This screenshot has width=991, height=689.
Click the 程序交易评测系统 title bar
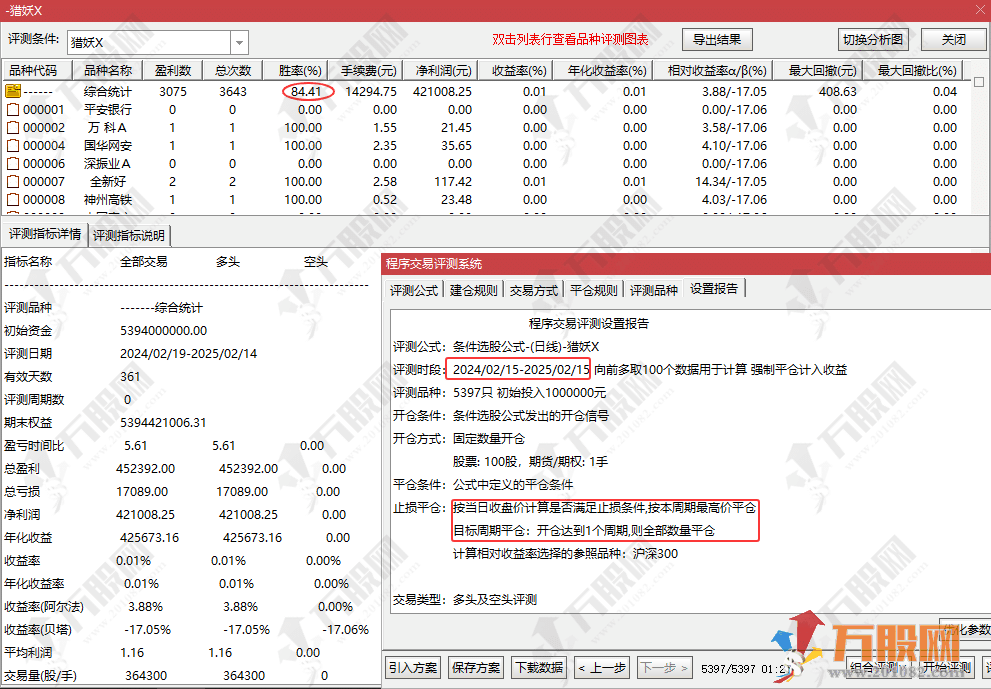click(x=686, y=264)
